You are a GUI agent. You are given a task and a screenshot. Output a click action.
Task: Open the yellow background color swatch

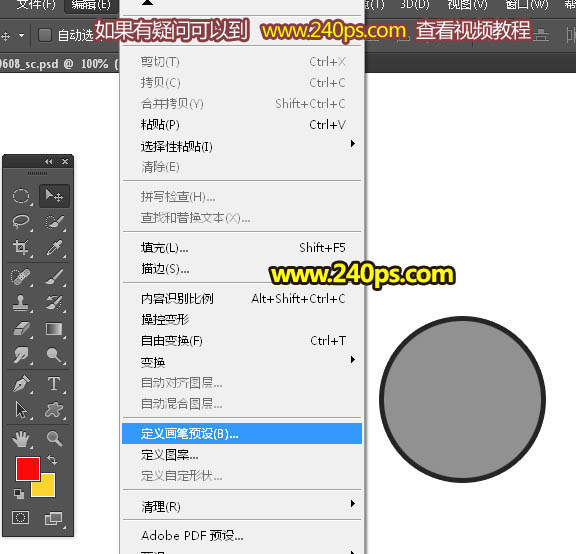[47, 489]
